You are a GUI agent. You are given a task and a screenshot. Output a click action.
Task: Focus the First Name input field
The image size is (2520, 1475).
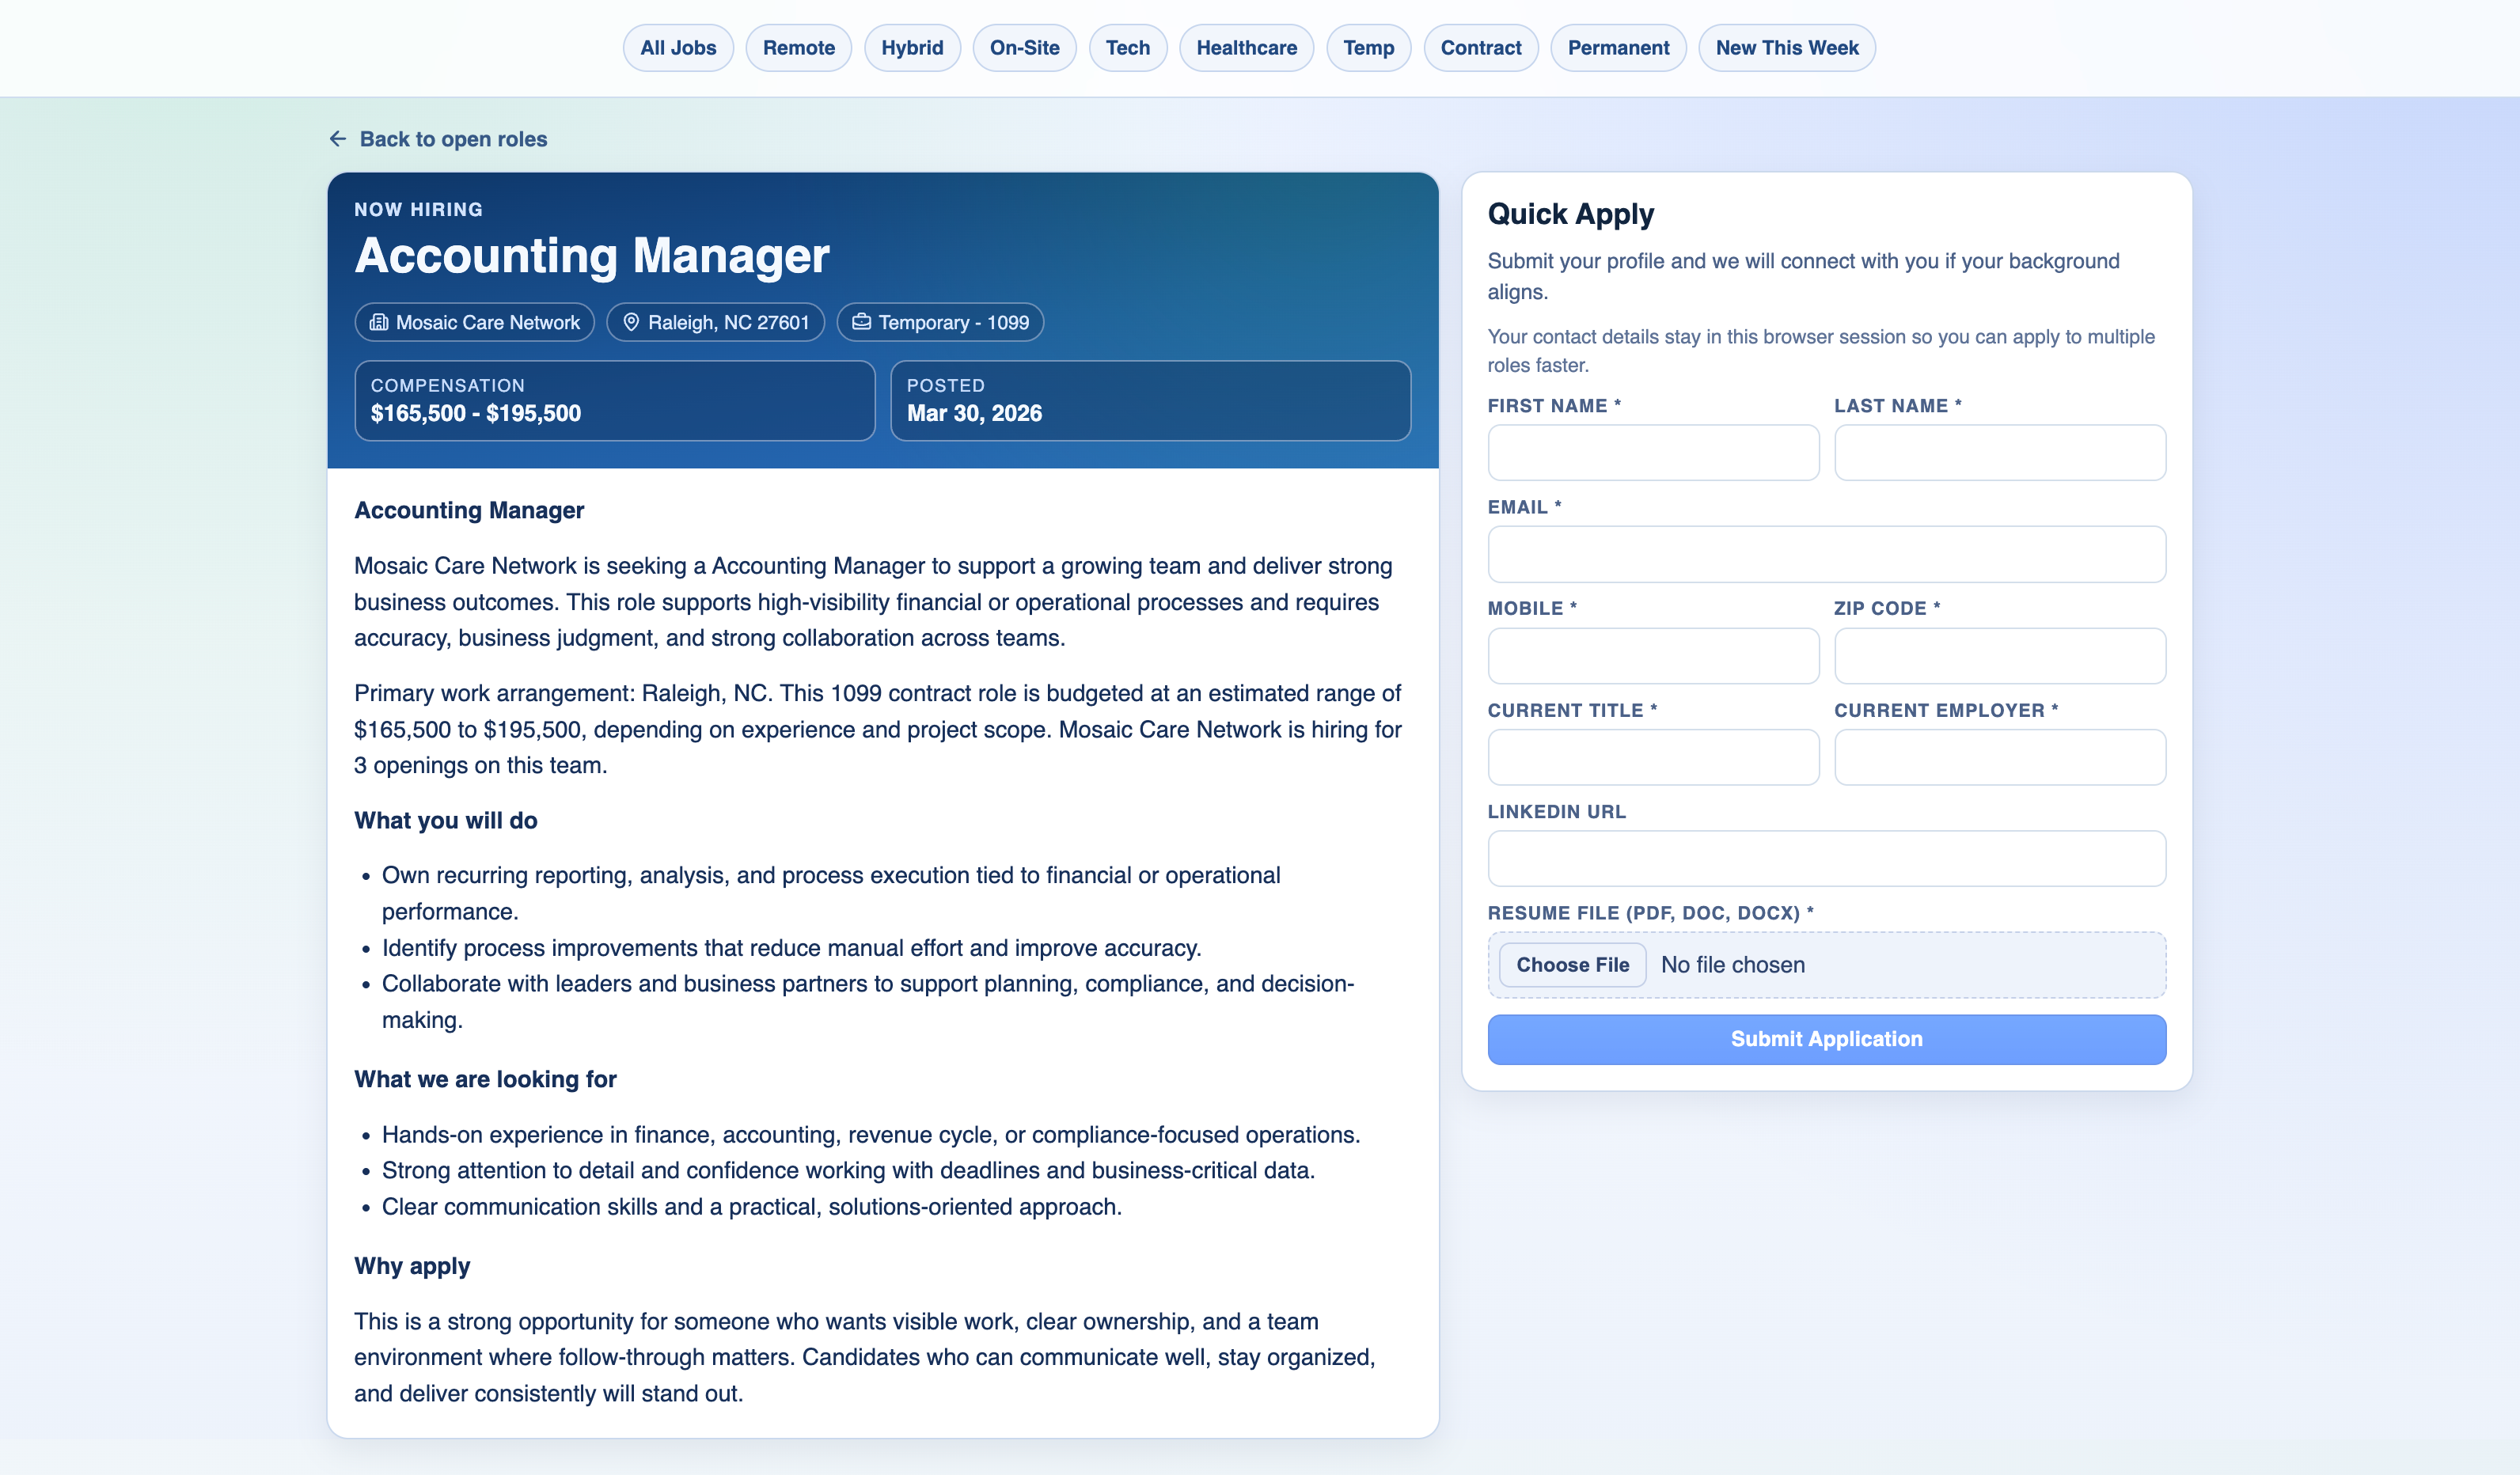click(1653, 453)
